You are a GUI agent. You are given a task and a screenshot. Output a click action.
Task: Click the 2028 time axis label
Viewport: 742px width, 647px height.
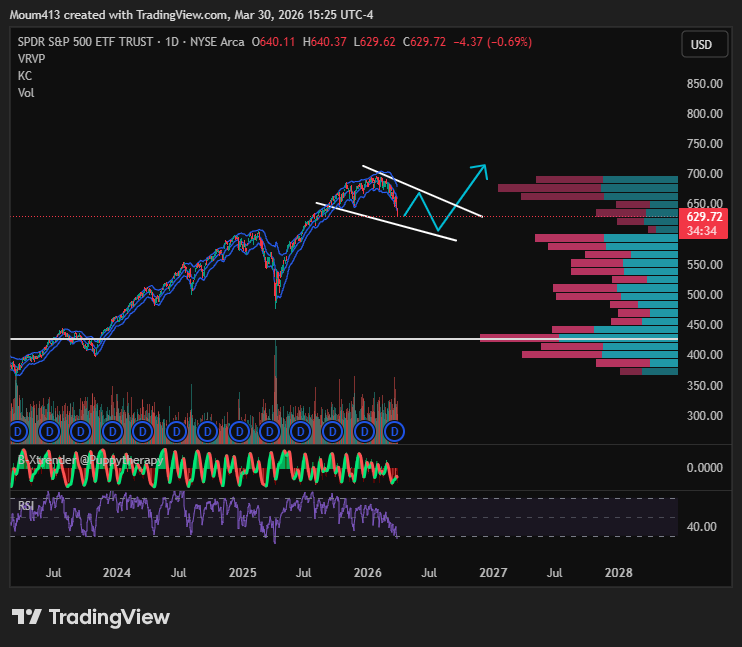[618, 573]
